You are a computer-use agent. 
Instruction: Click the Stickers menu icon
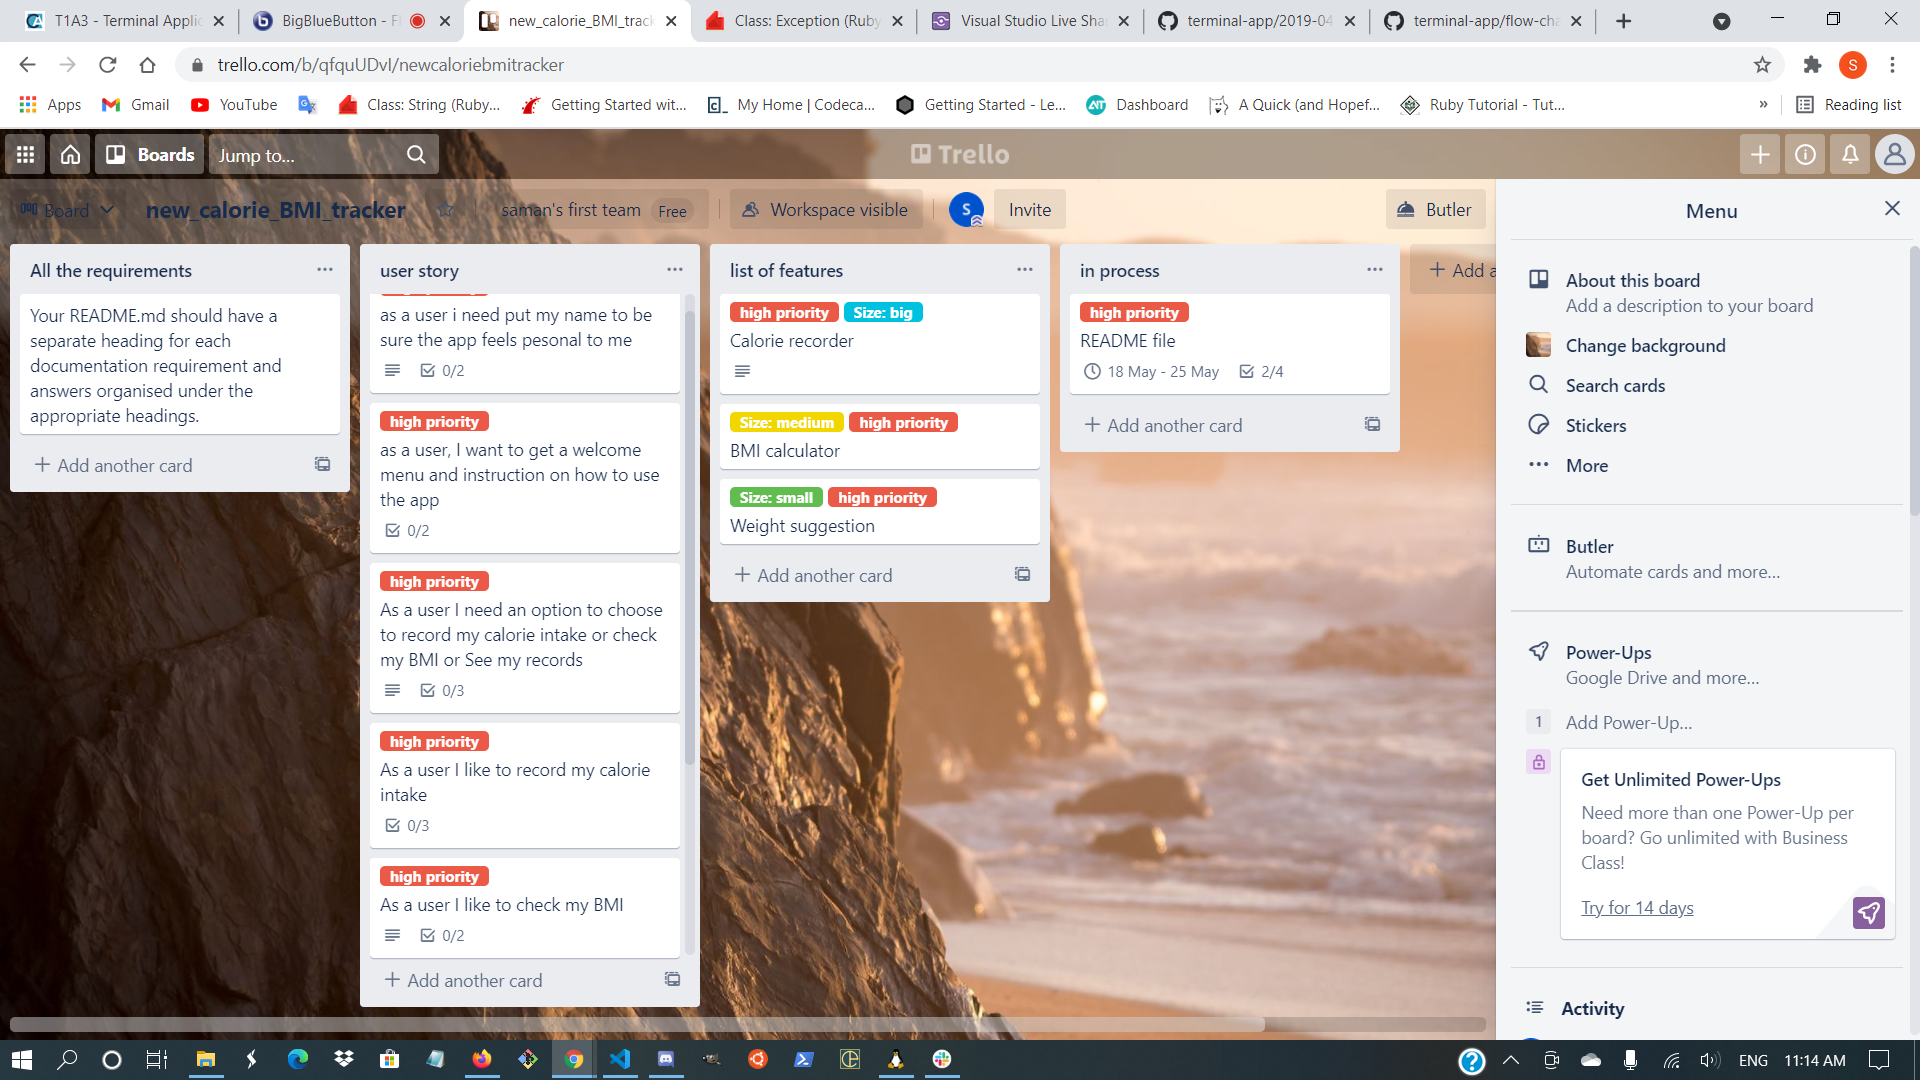click(x=1538, y=425)
